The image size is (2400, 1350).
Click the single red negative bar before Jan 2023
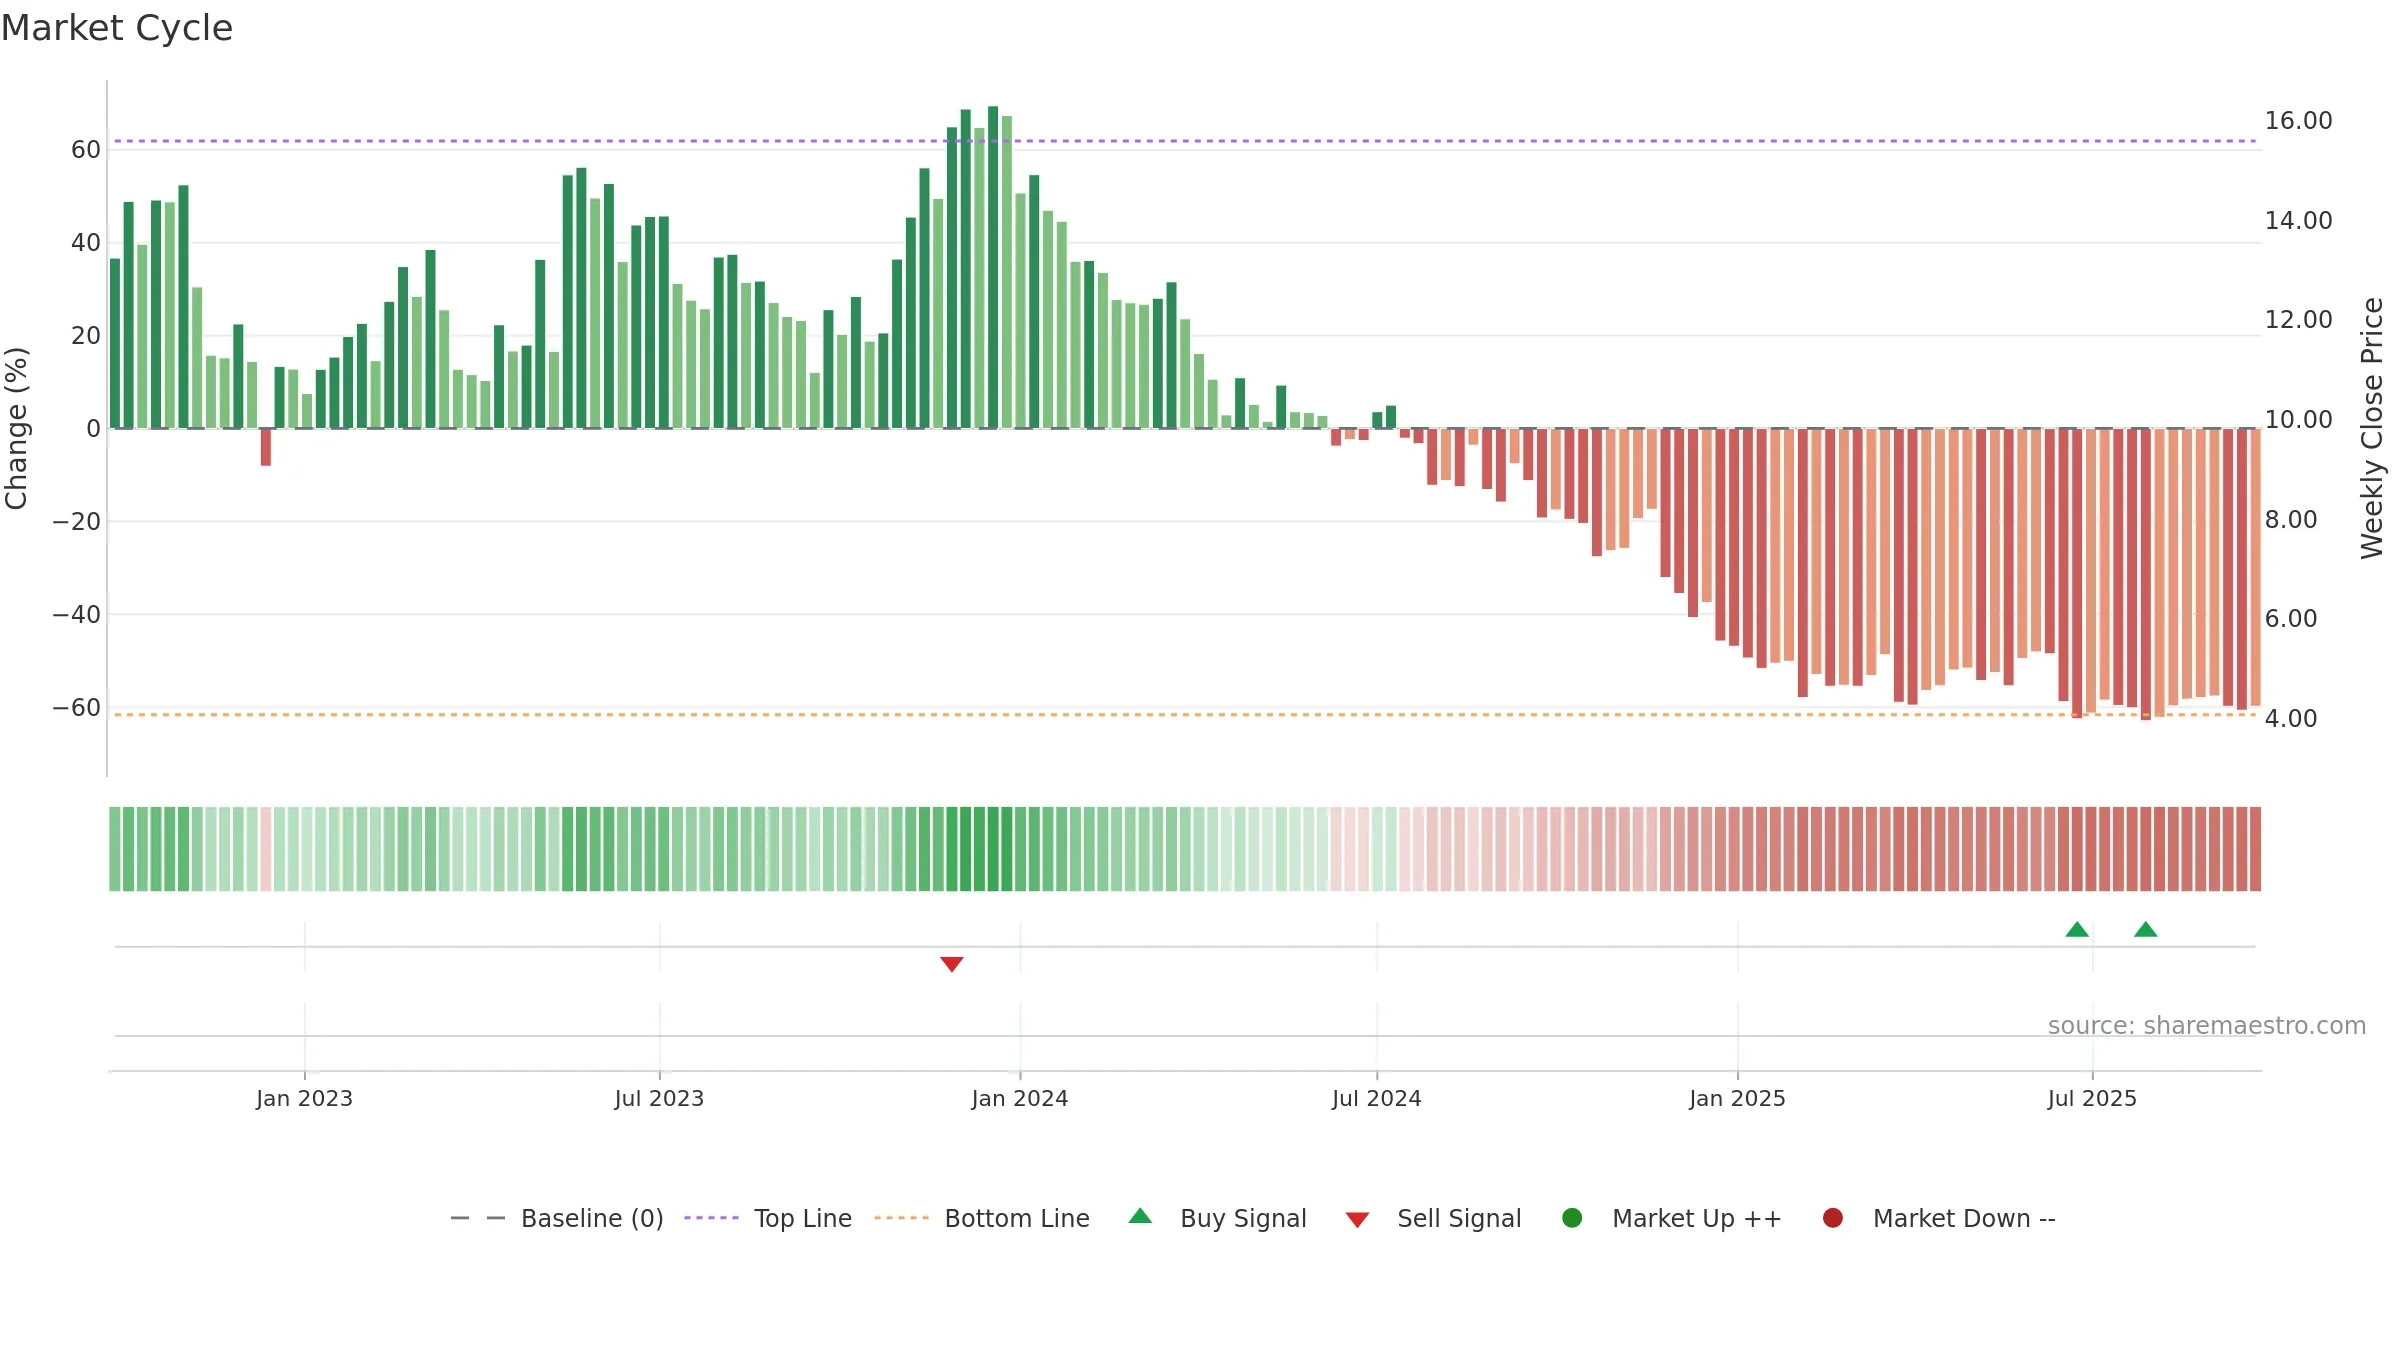click(266, 447)
